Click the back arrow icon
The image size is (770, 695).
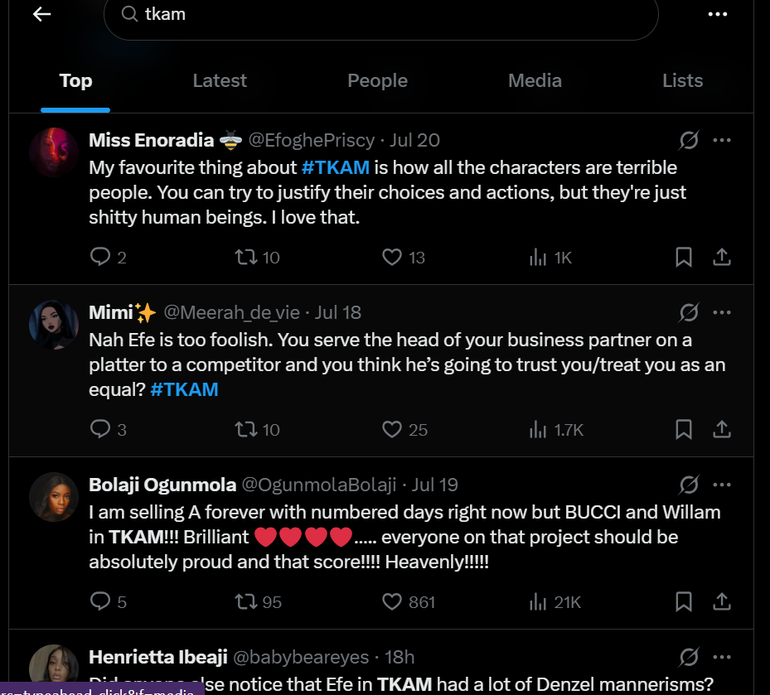[x=41, y=14]
